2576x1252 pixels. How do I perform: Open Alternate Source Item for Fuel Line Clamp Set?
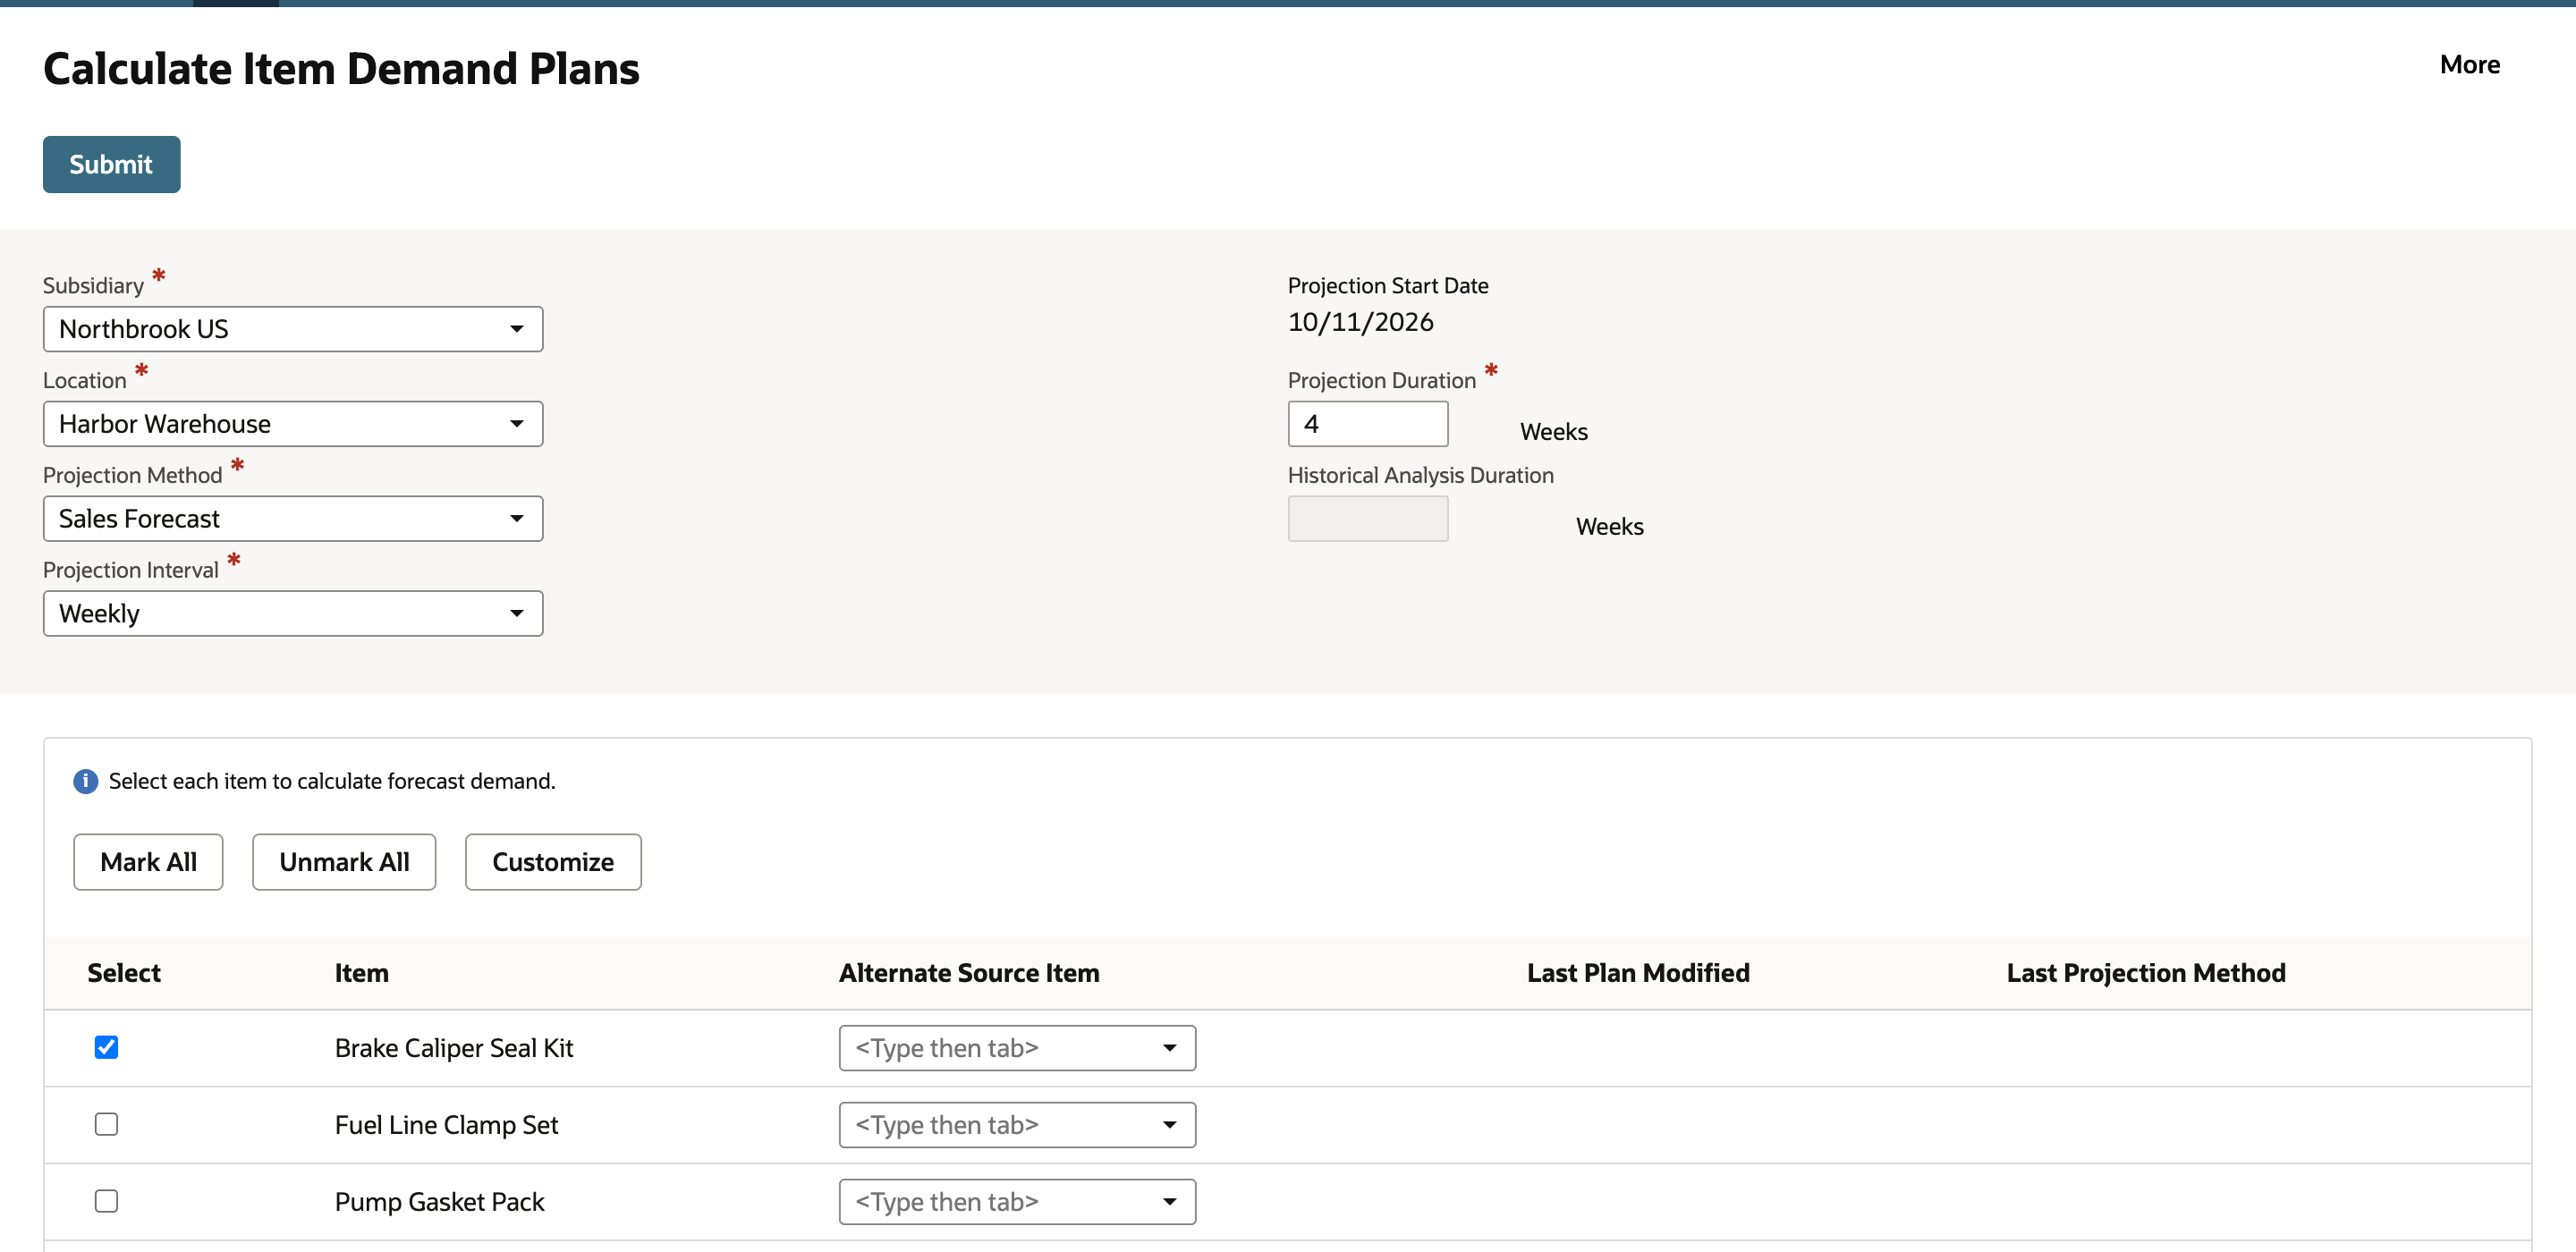click(x=1017, y=1125)
